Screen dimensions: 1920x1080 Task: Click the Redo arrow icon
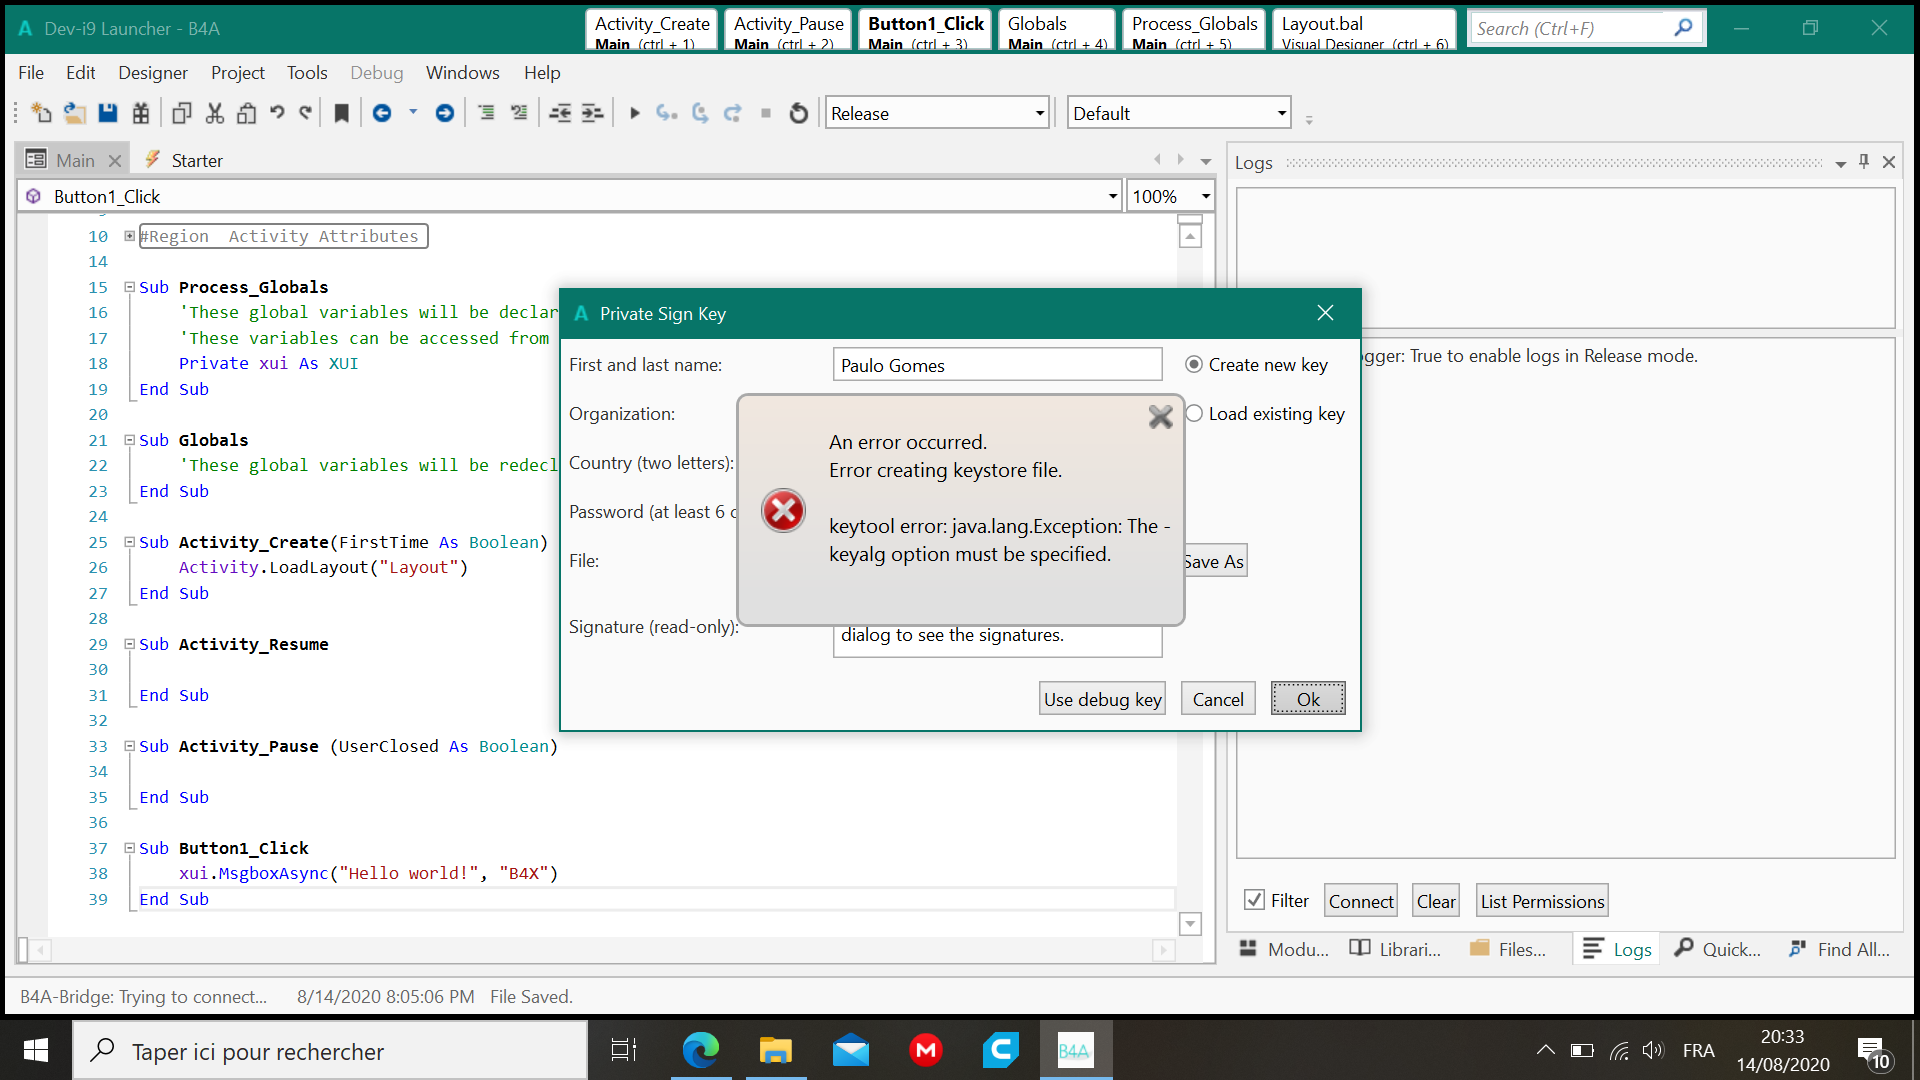click(x=306, y=113)
